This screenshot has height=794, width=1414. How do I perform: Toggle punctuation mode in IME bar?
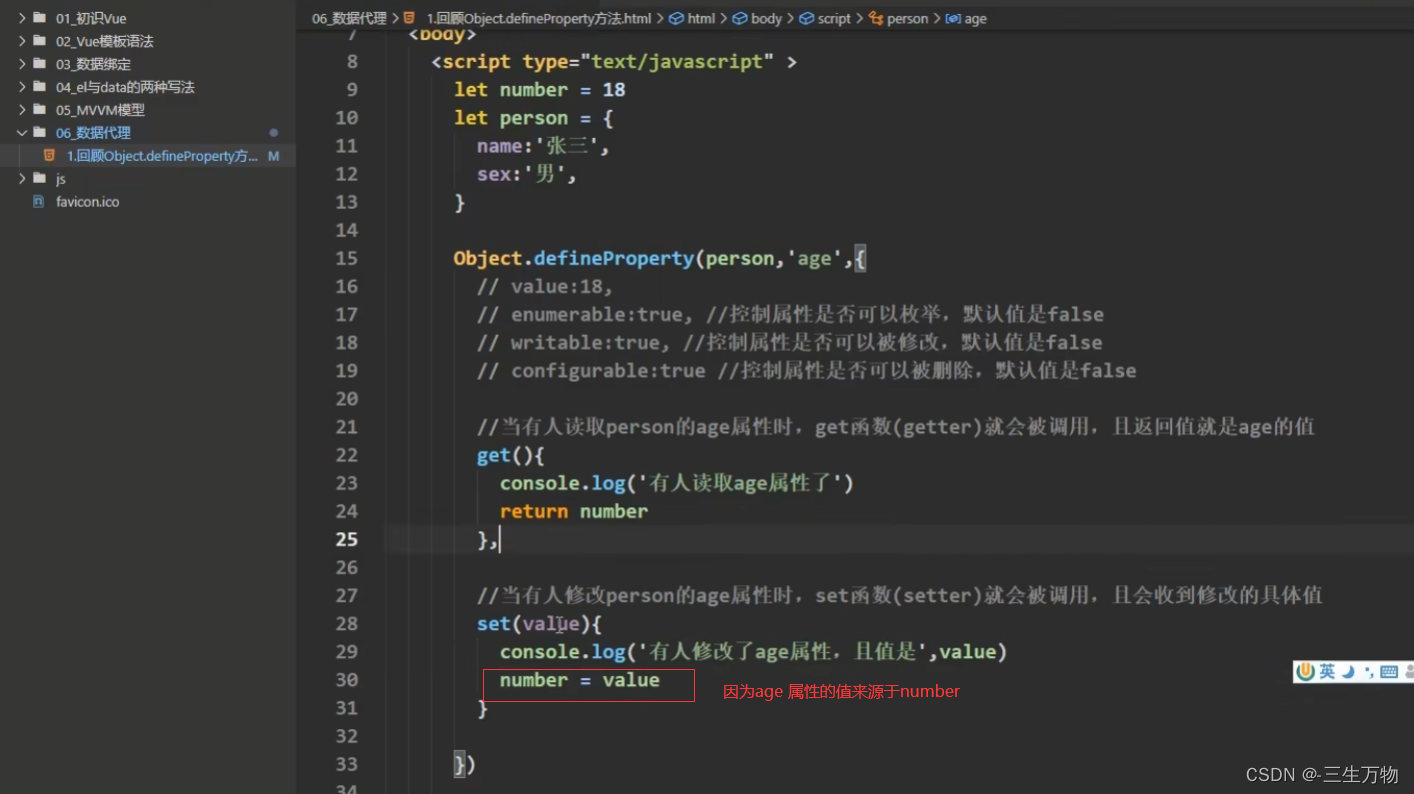(x=1368, y=672)
